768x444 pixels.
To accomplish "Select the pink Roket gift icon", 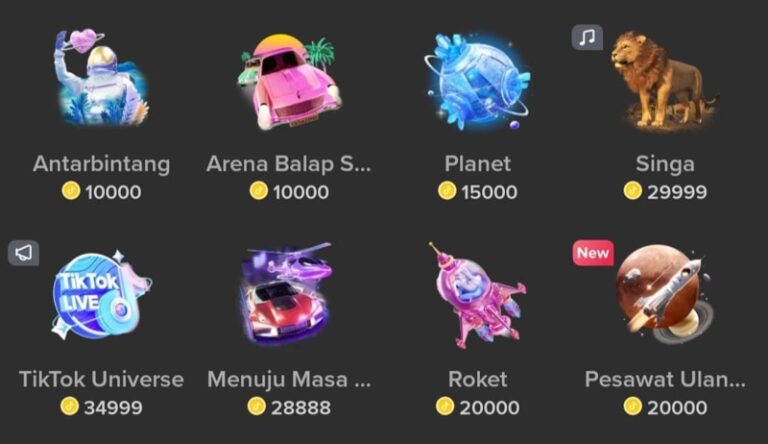I will click(x=477, y=296).
